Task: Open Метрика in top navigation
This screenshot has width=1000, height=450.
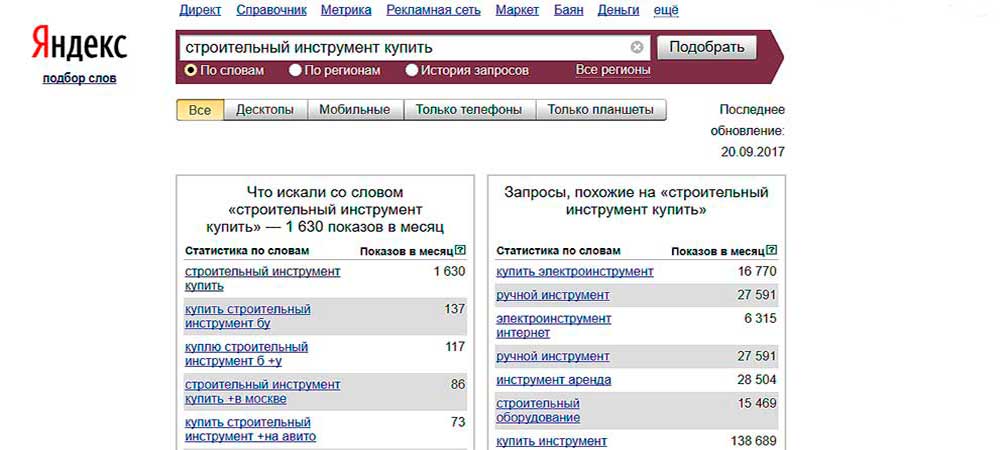Action: (x=346, y=10)
